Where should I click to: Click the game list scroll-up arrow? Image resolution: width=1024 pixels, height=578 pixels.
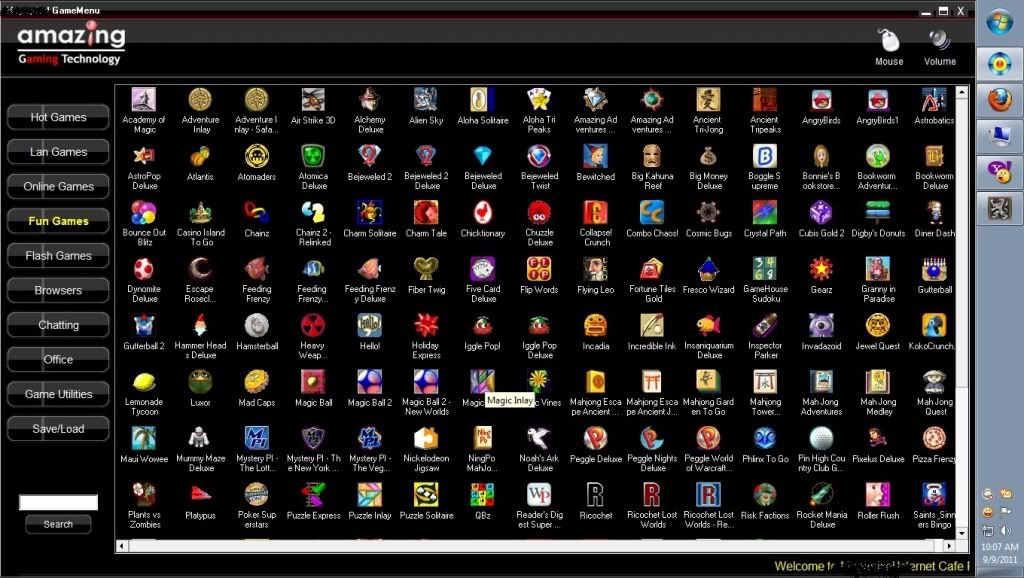pos(961,92)
